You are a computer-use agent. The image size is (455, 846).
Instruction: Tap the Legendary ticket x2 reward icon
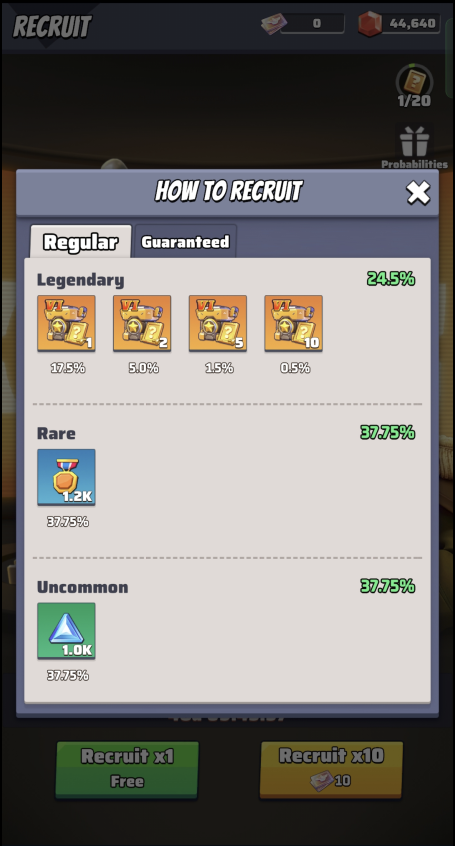point(142,323)
